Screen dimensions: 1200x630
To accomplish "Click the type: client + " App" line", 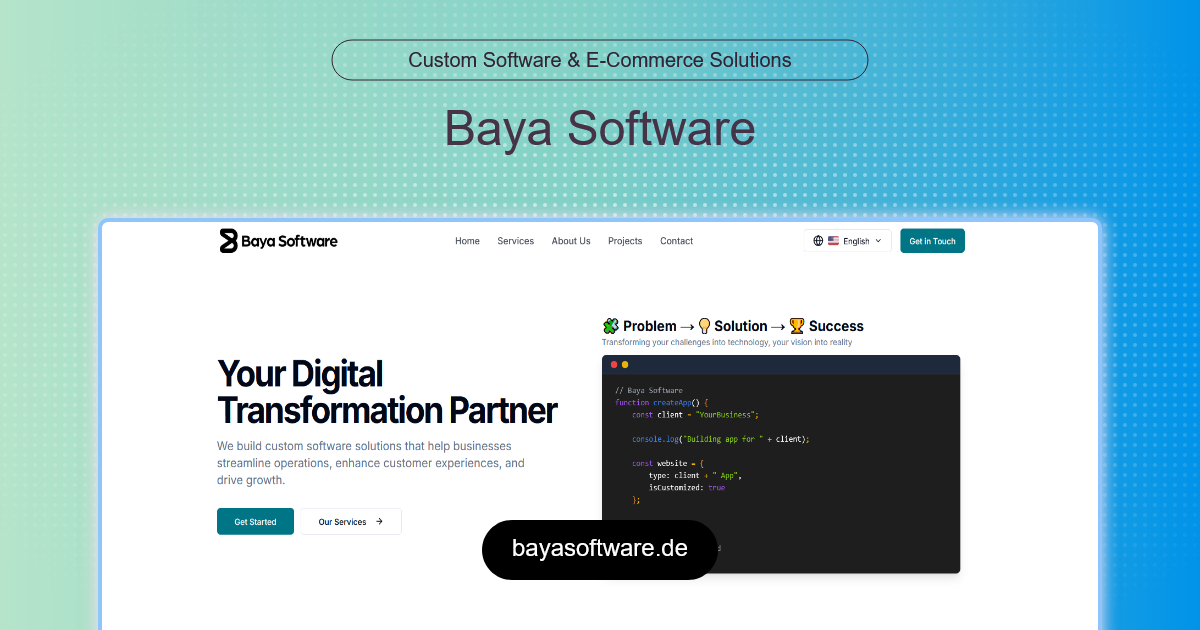I will (695, 476).
